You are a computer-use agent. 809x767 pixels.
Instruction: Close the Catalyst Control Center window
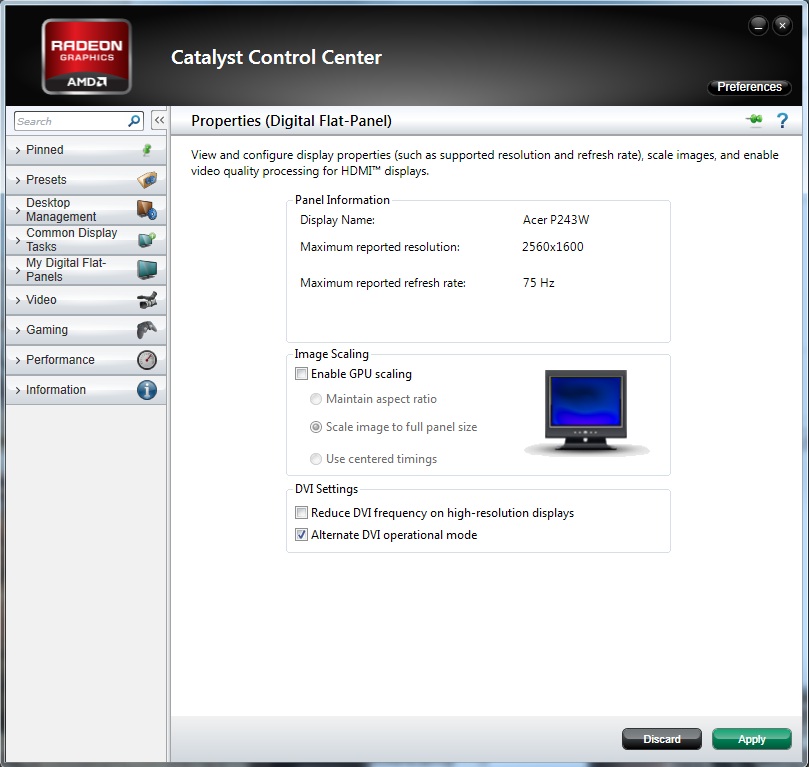tap(782, 25)
